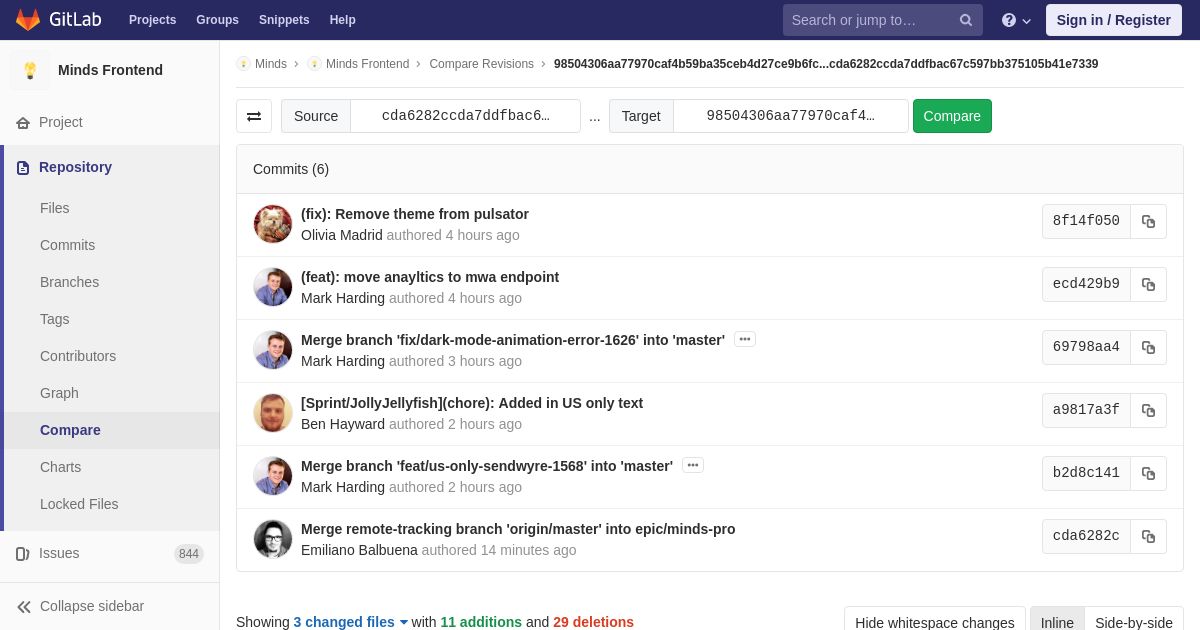Click Compare Revisions breadcrumb
This screenshot has height=630, width=1200.
click(482, 64)
